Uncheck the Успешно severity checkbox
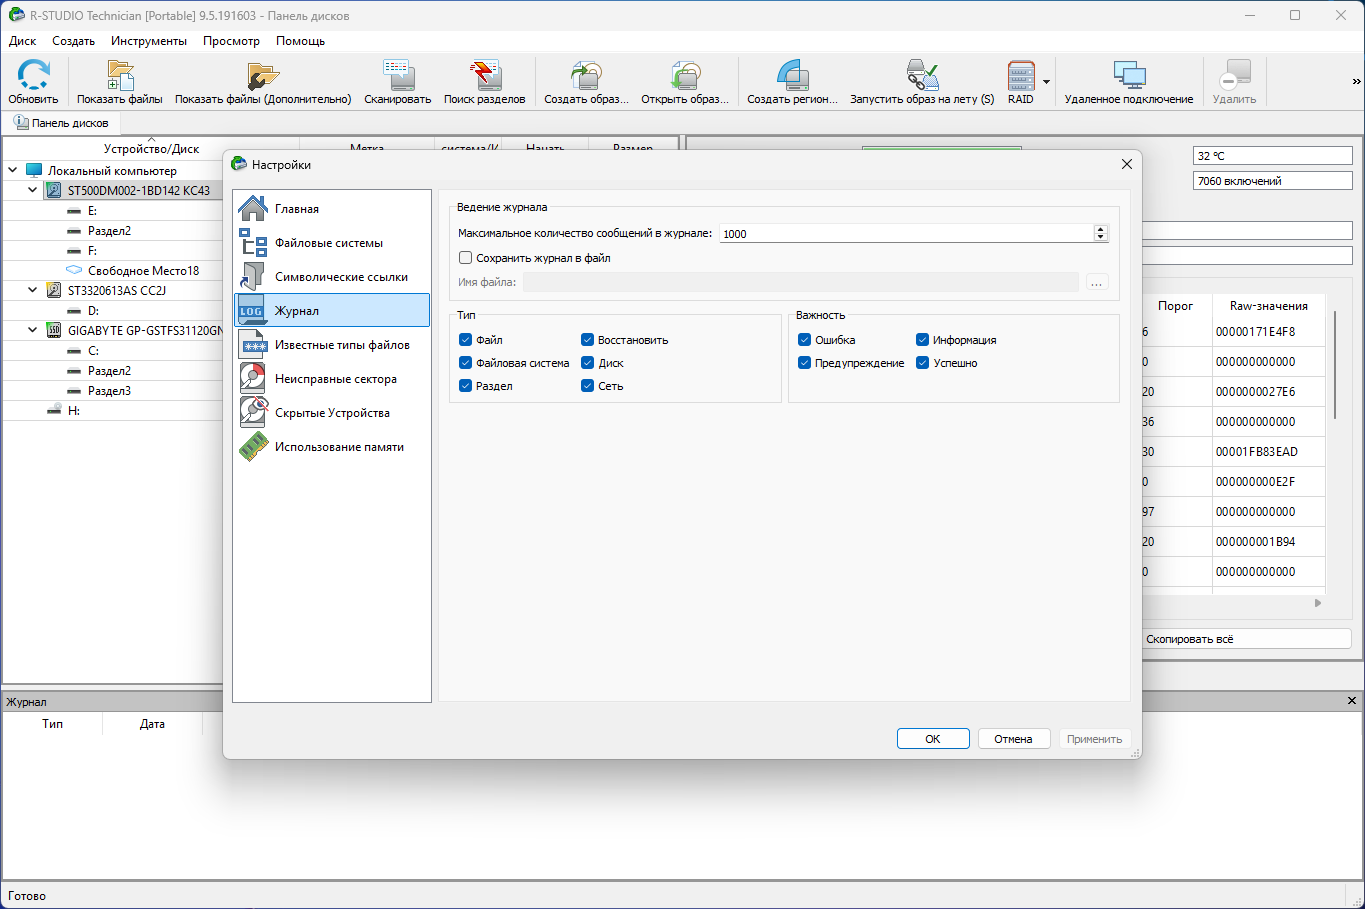1365x909 pixels. click(x=923, y=363)
